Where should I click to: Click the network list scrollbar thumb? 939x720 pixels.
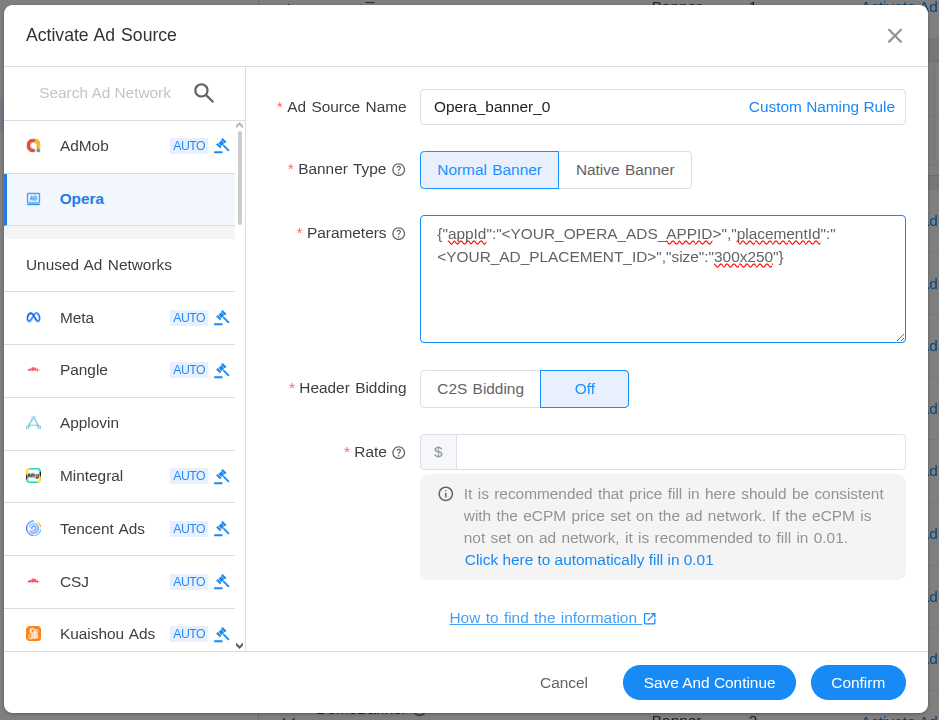tap(240, 177)
